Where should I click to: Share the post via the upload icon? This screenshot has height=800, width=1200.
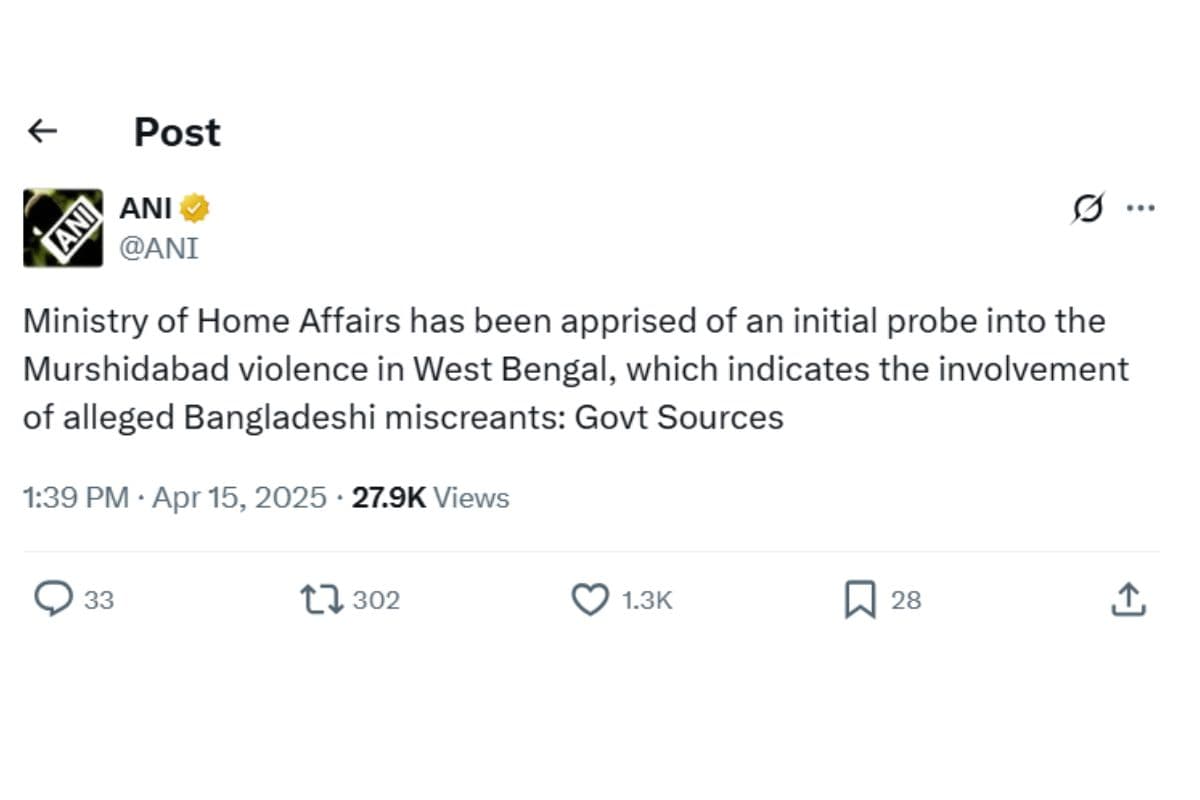coord(1128,599)
